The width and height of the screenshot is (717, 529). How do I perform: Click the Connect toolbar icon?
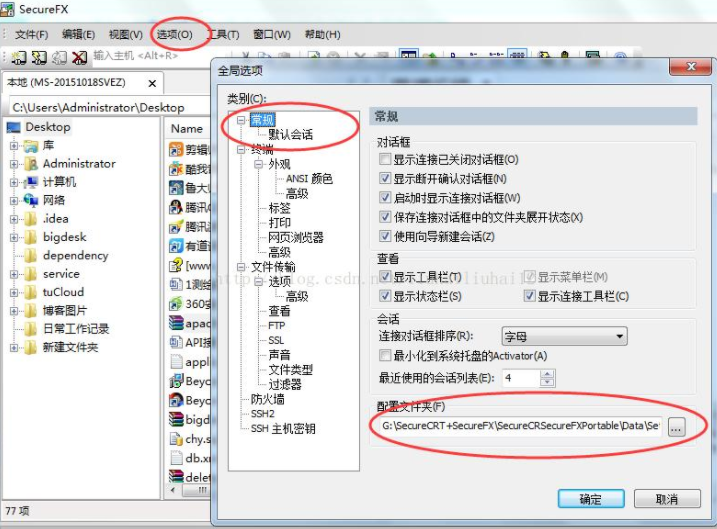(18, 58)
